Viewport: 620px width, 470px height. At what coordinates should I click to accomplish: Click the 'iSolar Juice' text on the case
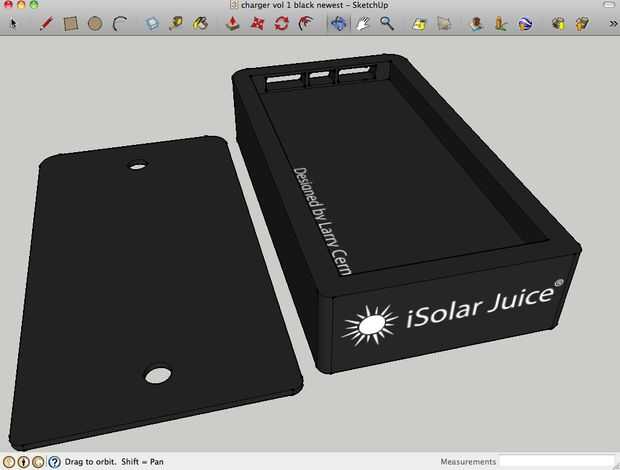480,306
